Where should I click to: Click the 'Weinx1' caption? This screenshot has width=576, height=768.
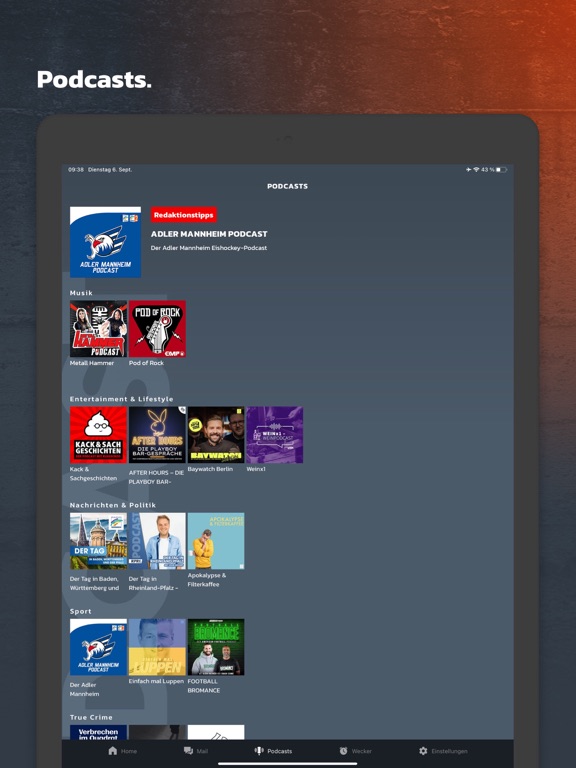coord(256,469)
